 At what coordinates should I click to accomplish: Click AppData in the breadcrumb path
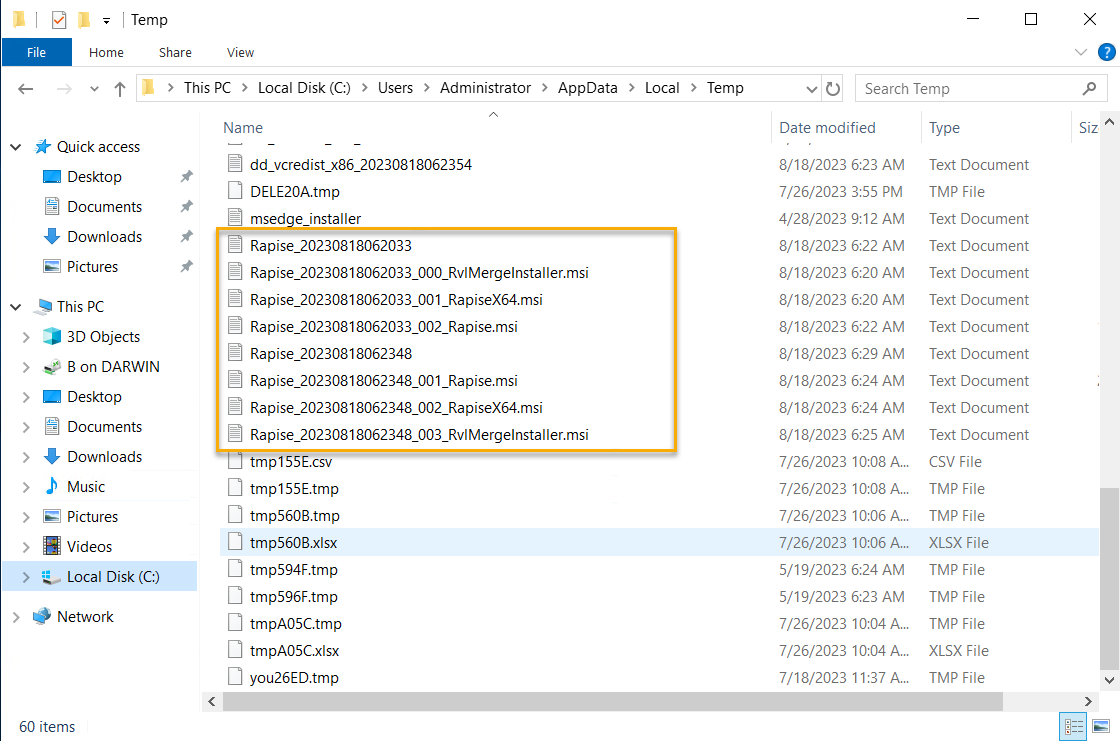(586, 88)
